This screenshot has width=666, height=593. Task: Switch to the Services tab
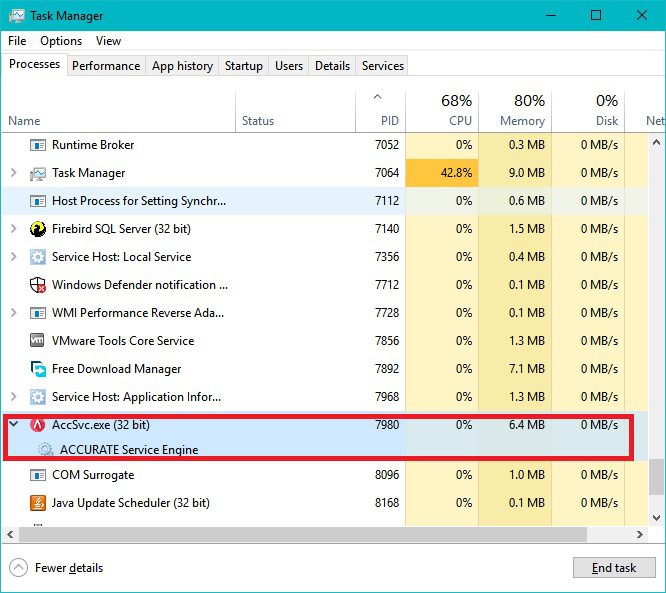tap(383, 66)
